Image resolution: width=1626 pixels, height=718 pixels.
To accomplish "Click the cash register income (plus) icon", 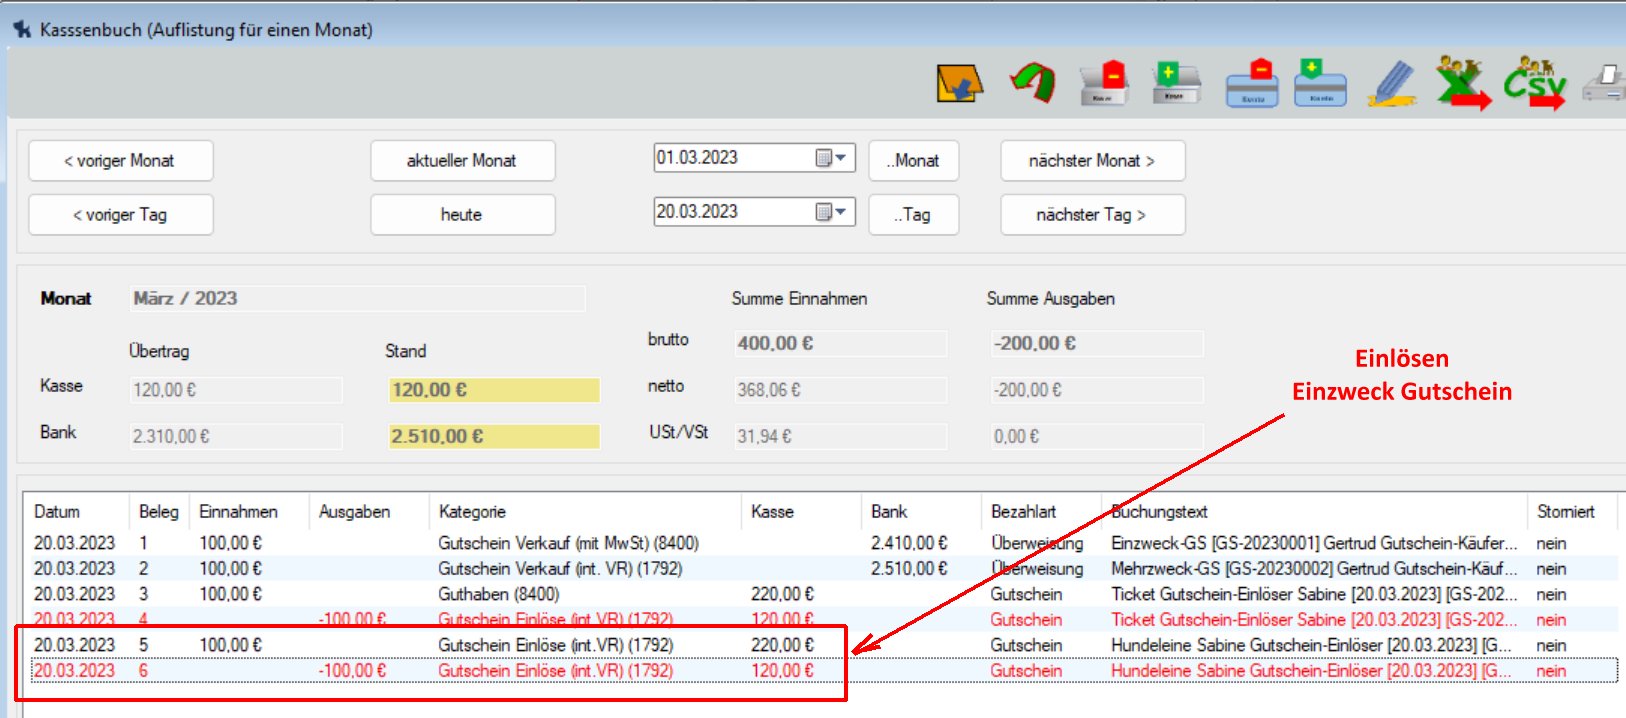I will 1175,83.
